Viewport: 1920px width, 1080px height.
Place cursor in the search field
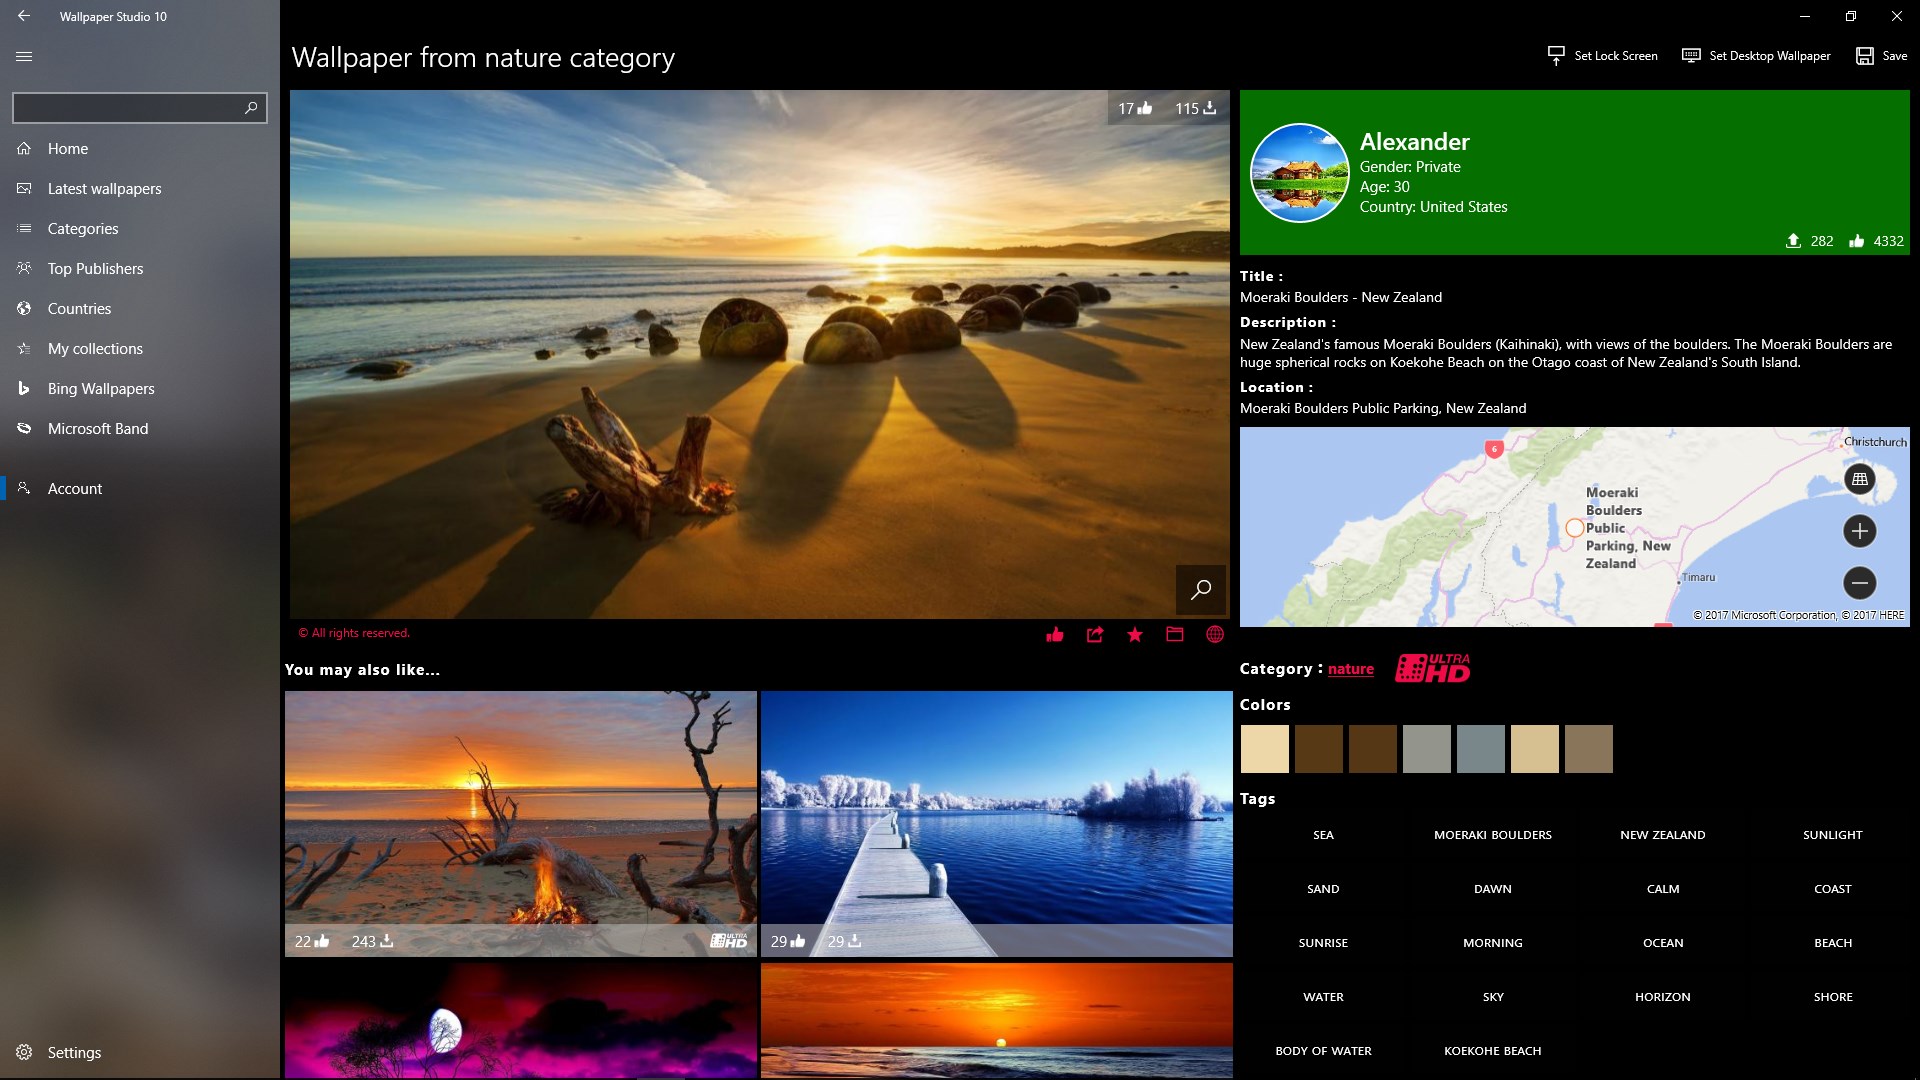(130, 107)
